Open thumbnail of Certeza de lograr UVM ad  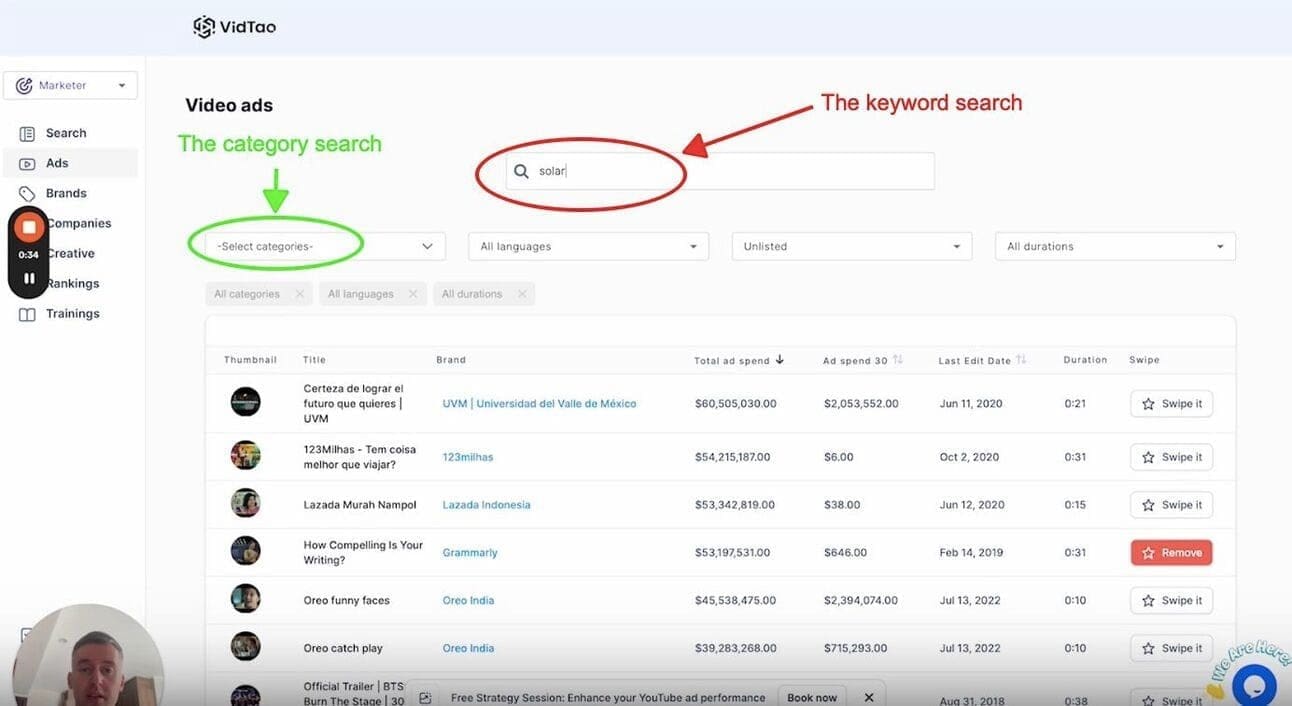point(245,402)
